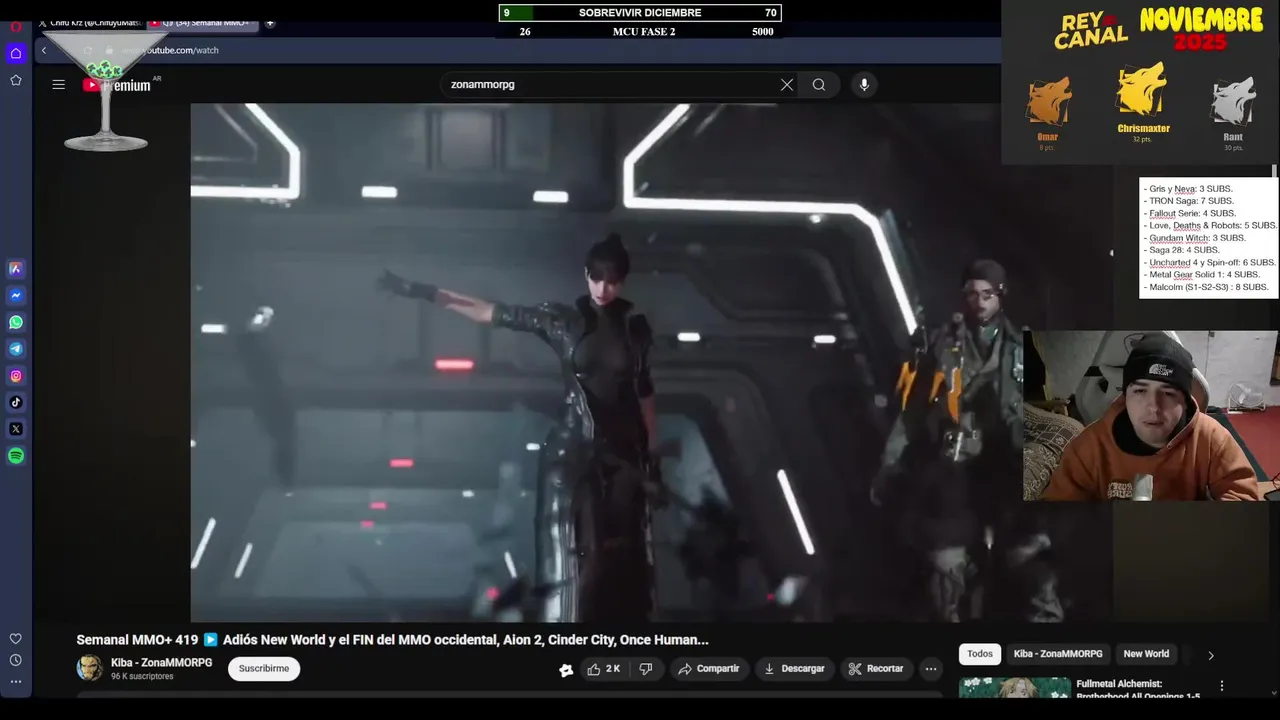Image resolution: width=1280 pixels, height=720 pixels.
Task: Open browsing history clock icon
Action: click(x=16, y=660)
